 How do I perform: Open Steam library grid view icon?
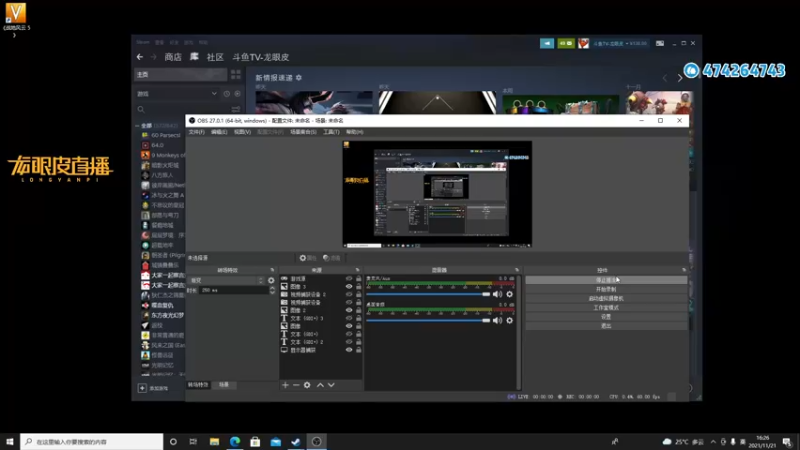pos(236,74)
